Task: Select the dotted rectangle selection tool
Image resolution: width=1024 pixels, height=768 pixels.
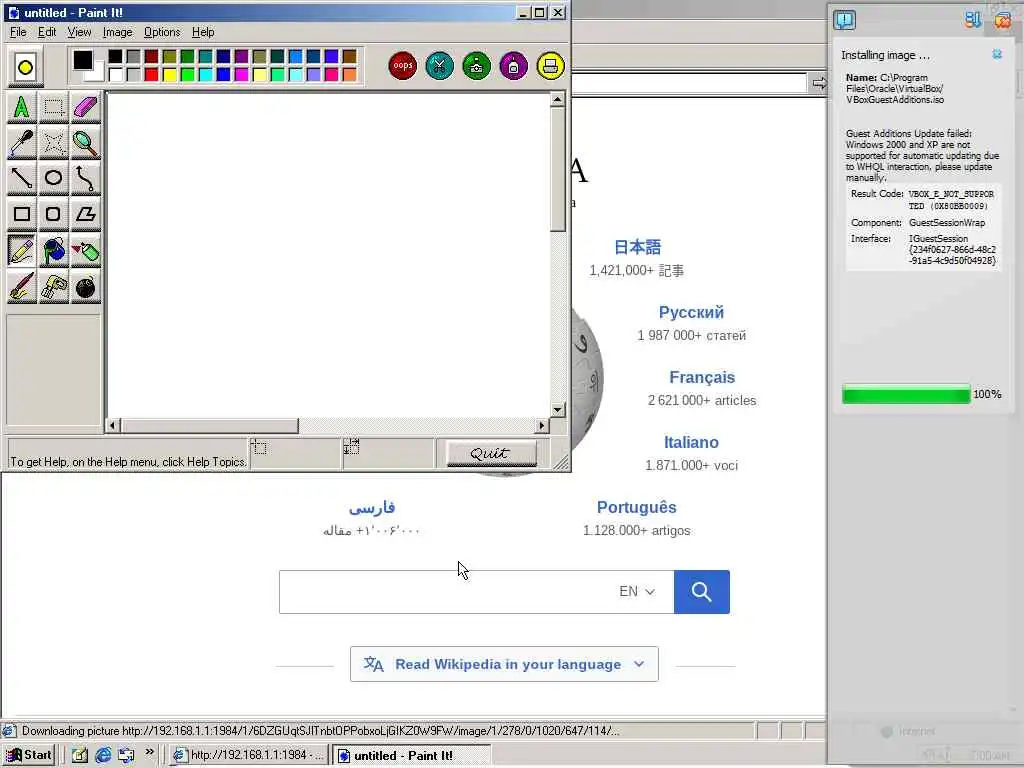Action: [x=54, y=107]
